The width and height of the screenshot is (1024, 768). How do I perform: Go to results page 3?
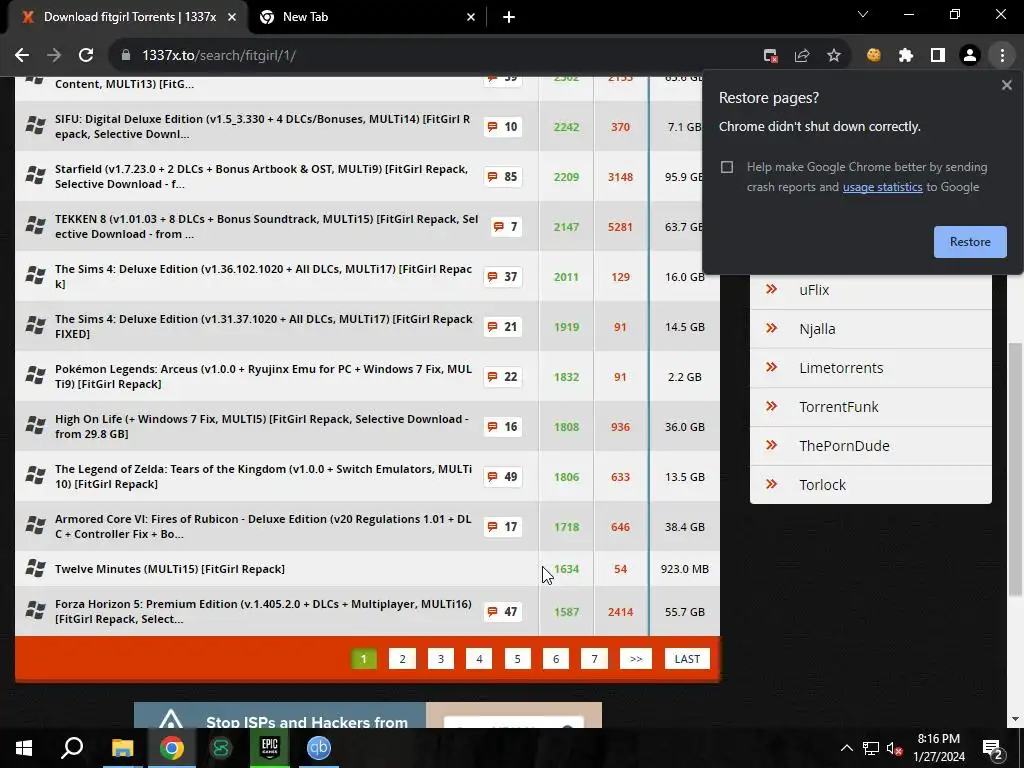click(441, 659)
